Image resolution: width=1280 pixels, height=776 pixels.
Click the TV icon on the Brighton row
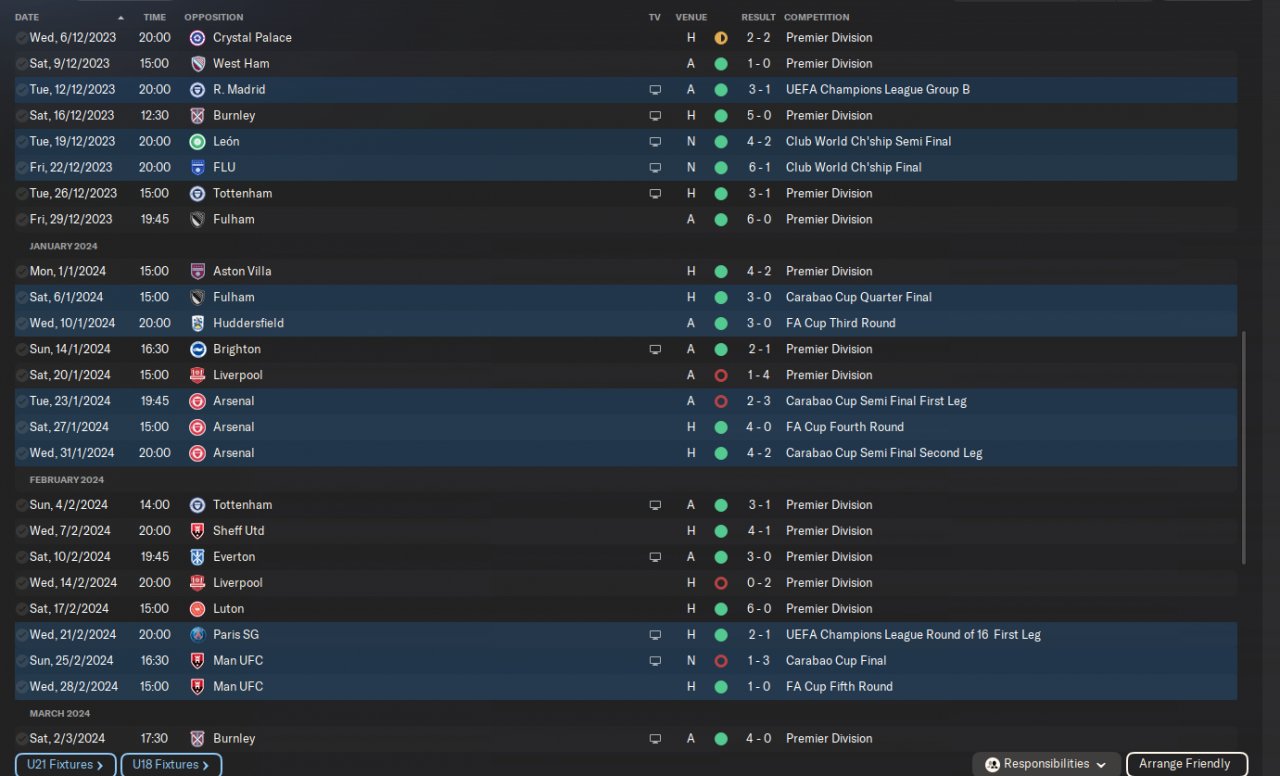(x=655, y=350)
